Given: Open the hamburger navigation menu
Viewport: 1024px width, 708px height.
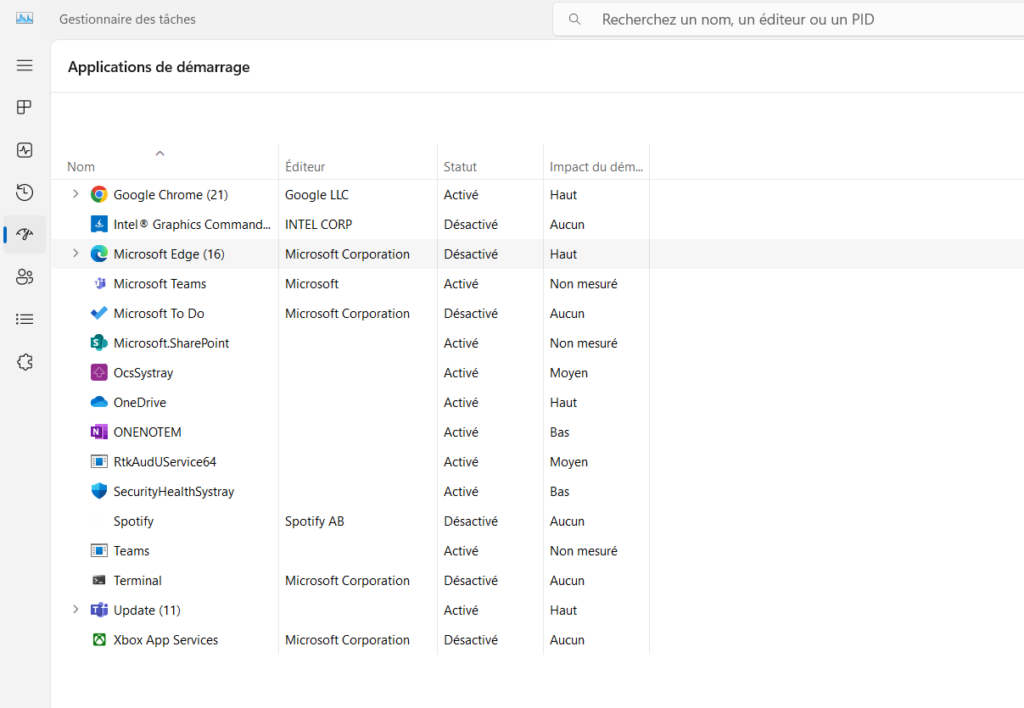Looking at the screenshot, I should 25,65.
